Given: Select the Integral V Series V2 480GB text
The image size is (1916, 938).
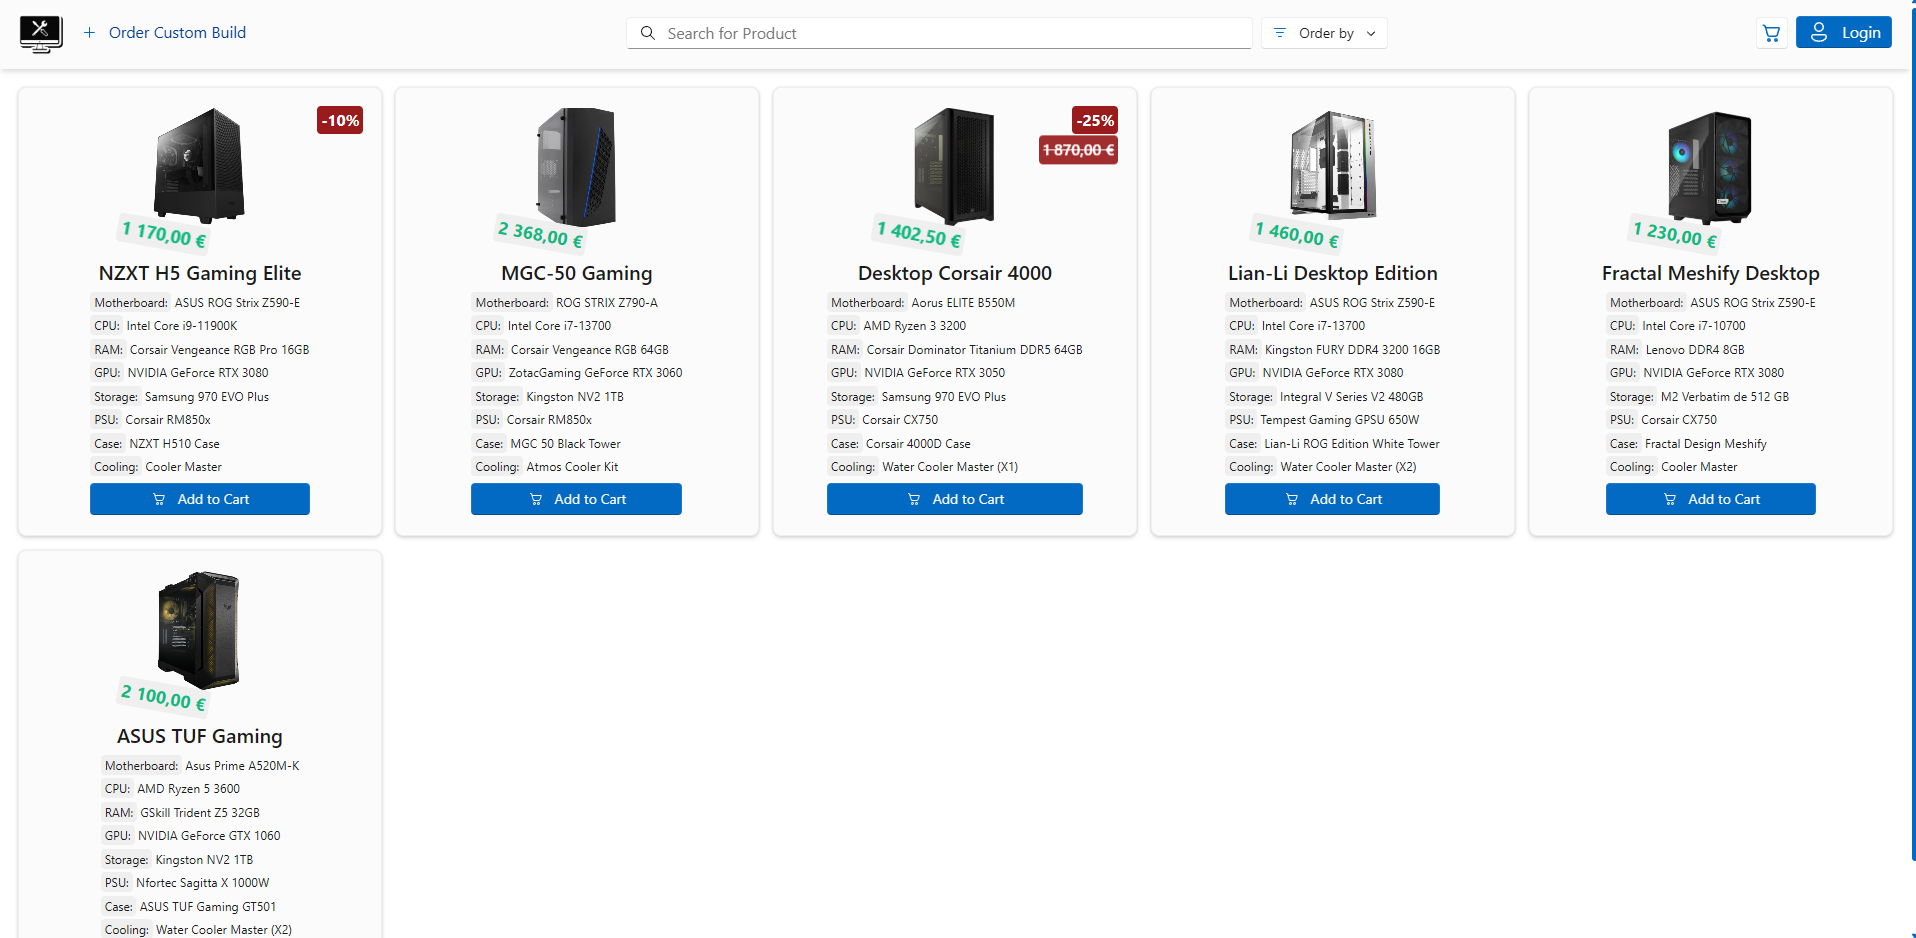Looking at the screenshot, I should [1352, 397].
